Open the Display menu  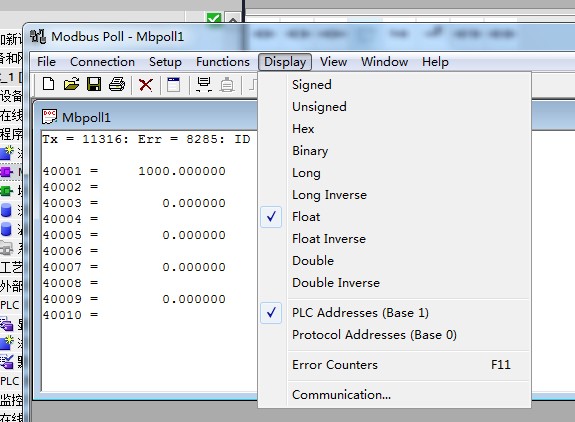coord(285,62)
